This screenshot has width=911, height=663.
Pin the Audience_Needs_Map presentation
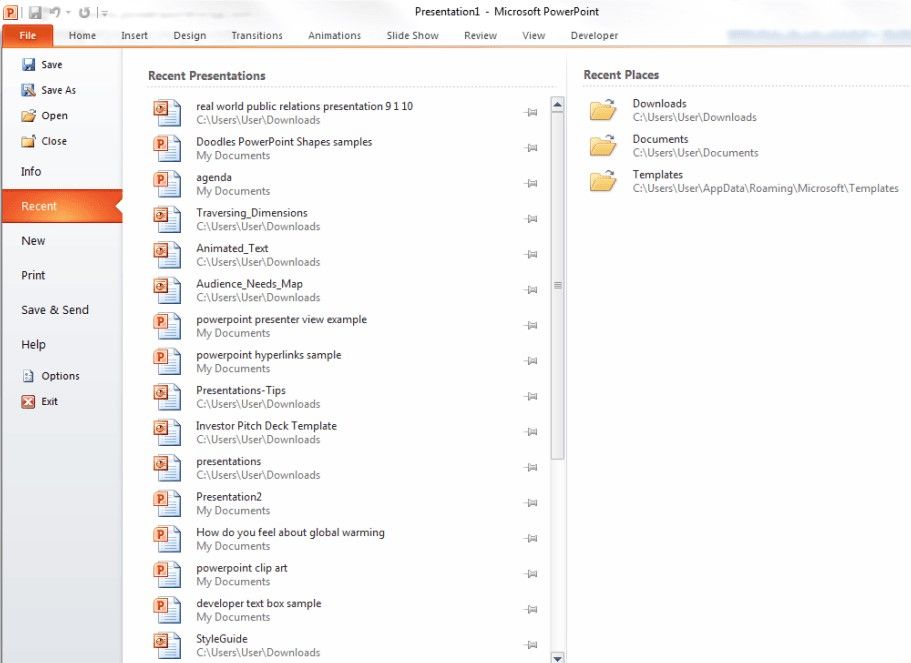click(x=530, y=289)
